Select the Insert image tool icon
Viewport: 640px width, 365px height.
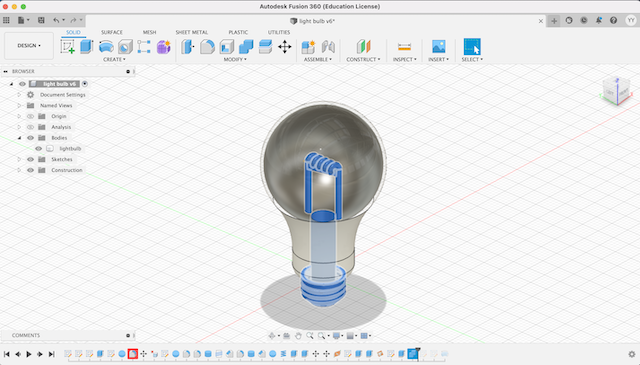click(x=438, y=47)
